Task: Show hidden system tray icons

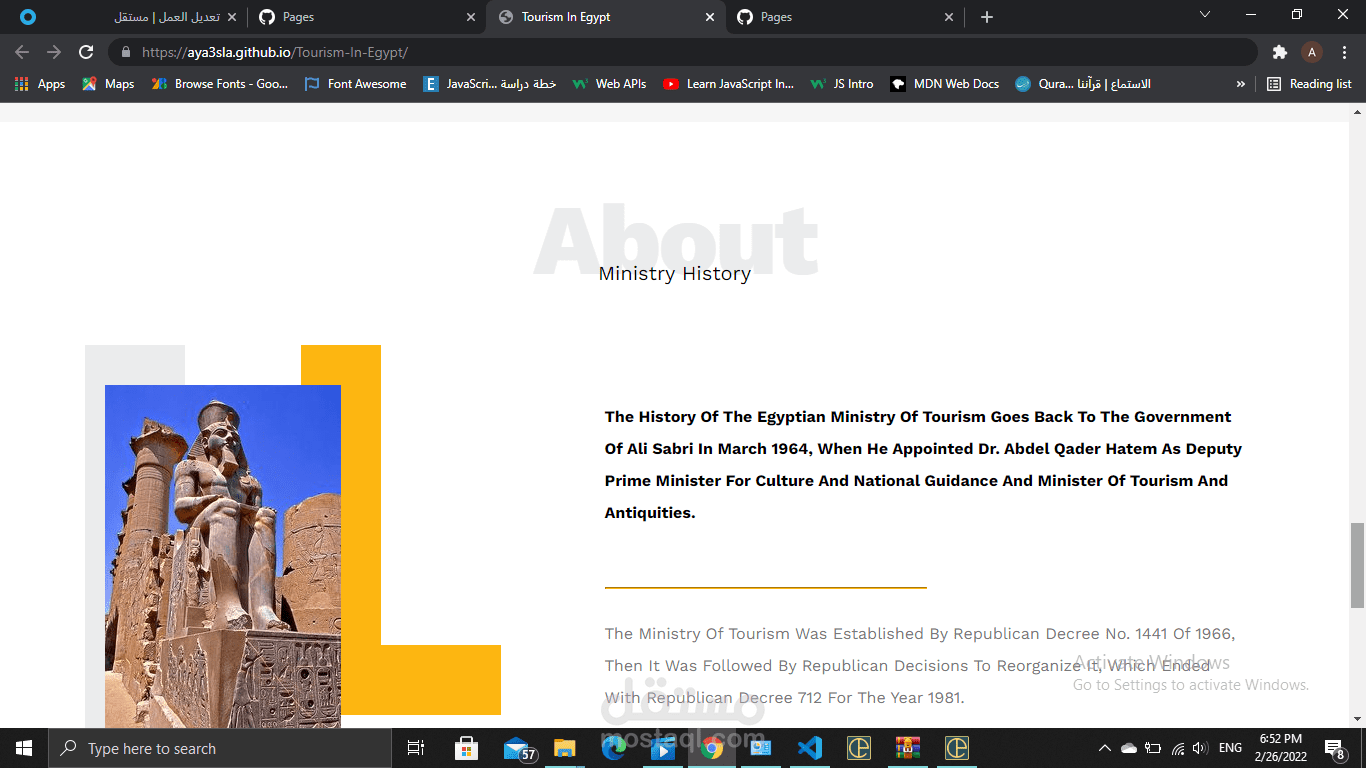Action: pyautogui.click(x=1104, y=748)
